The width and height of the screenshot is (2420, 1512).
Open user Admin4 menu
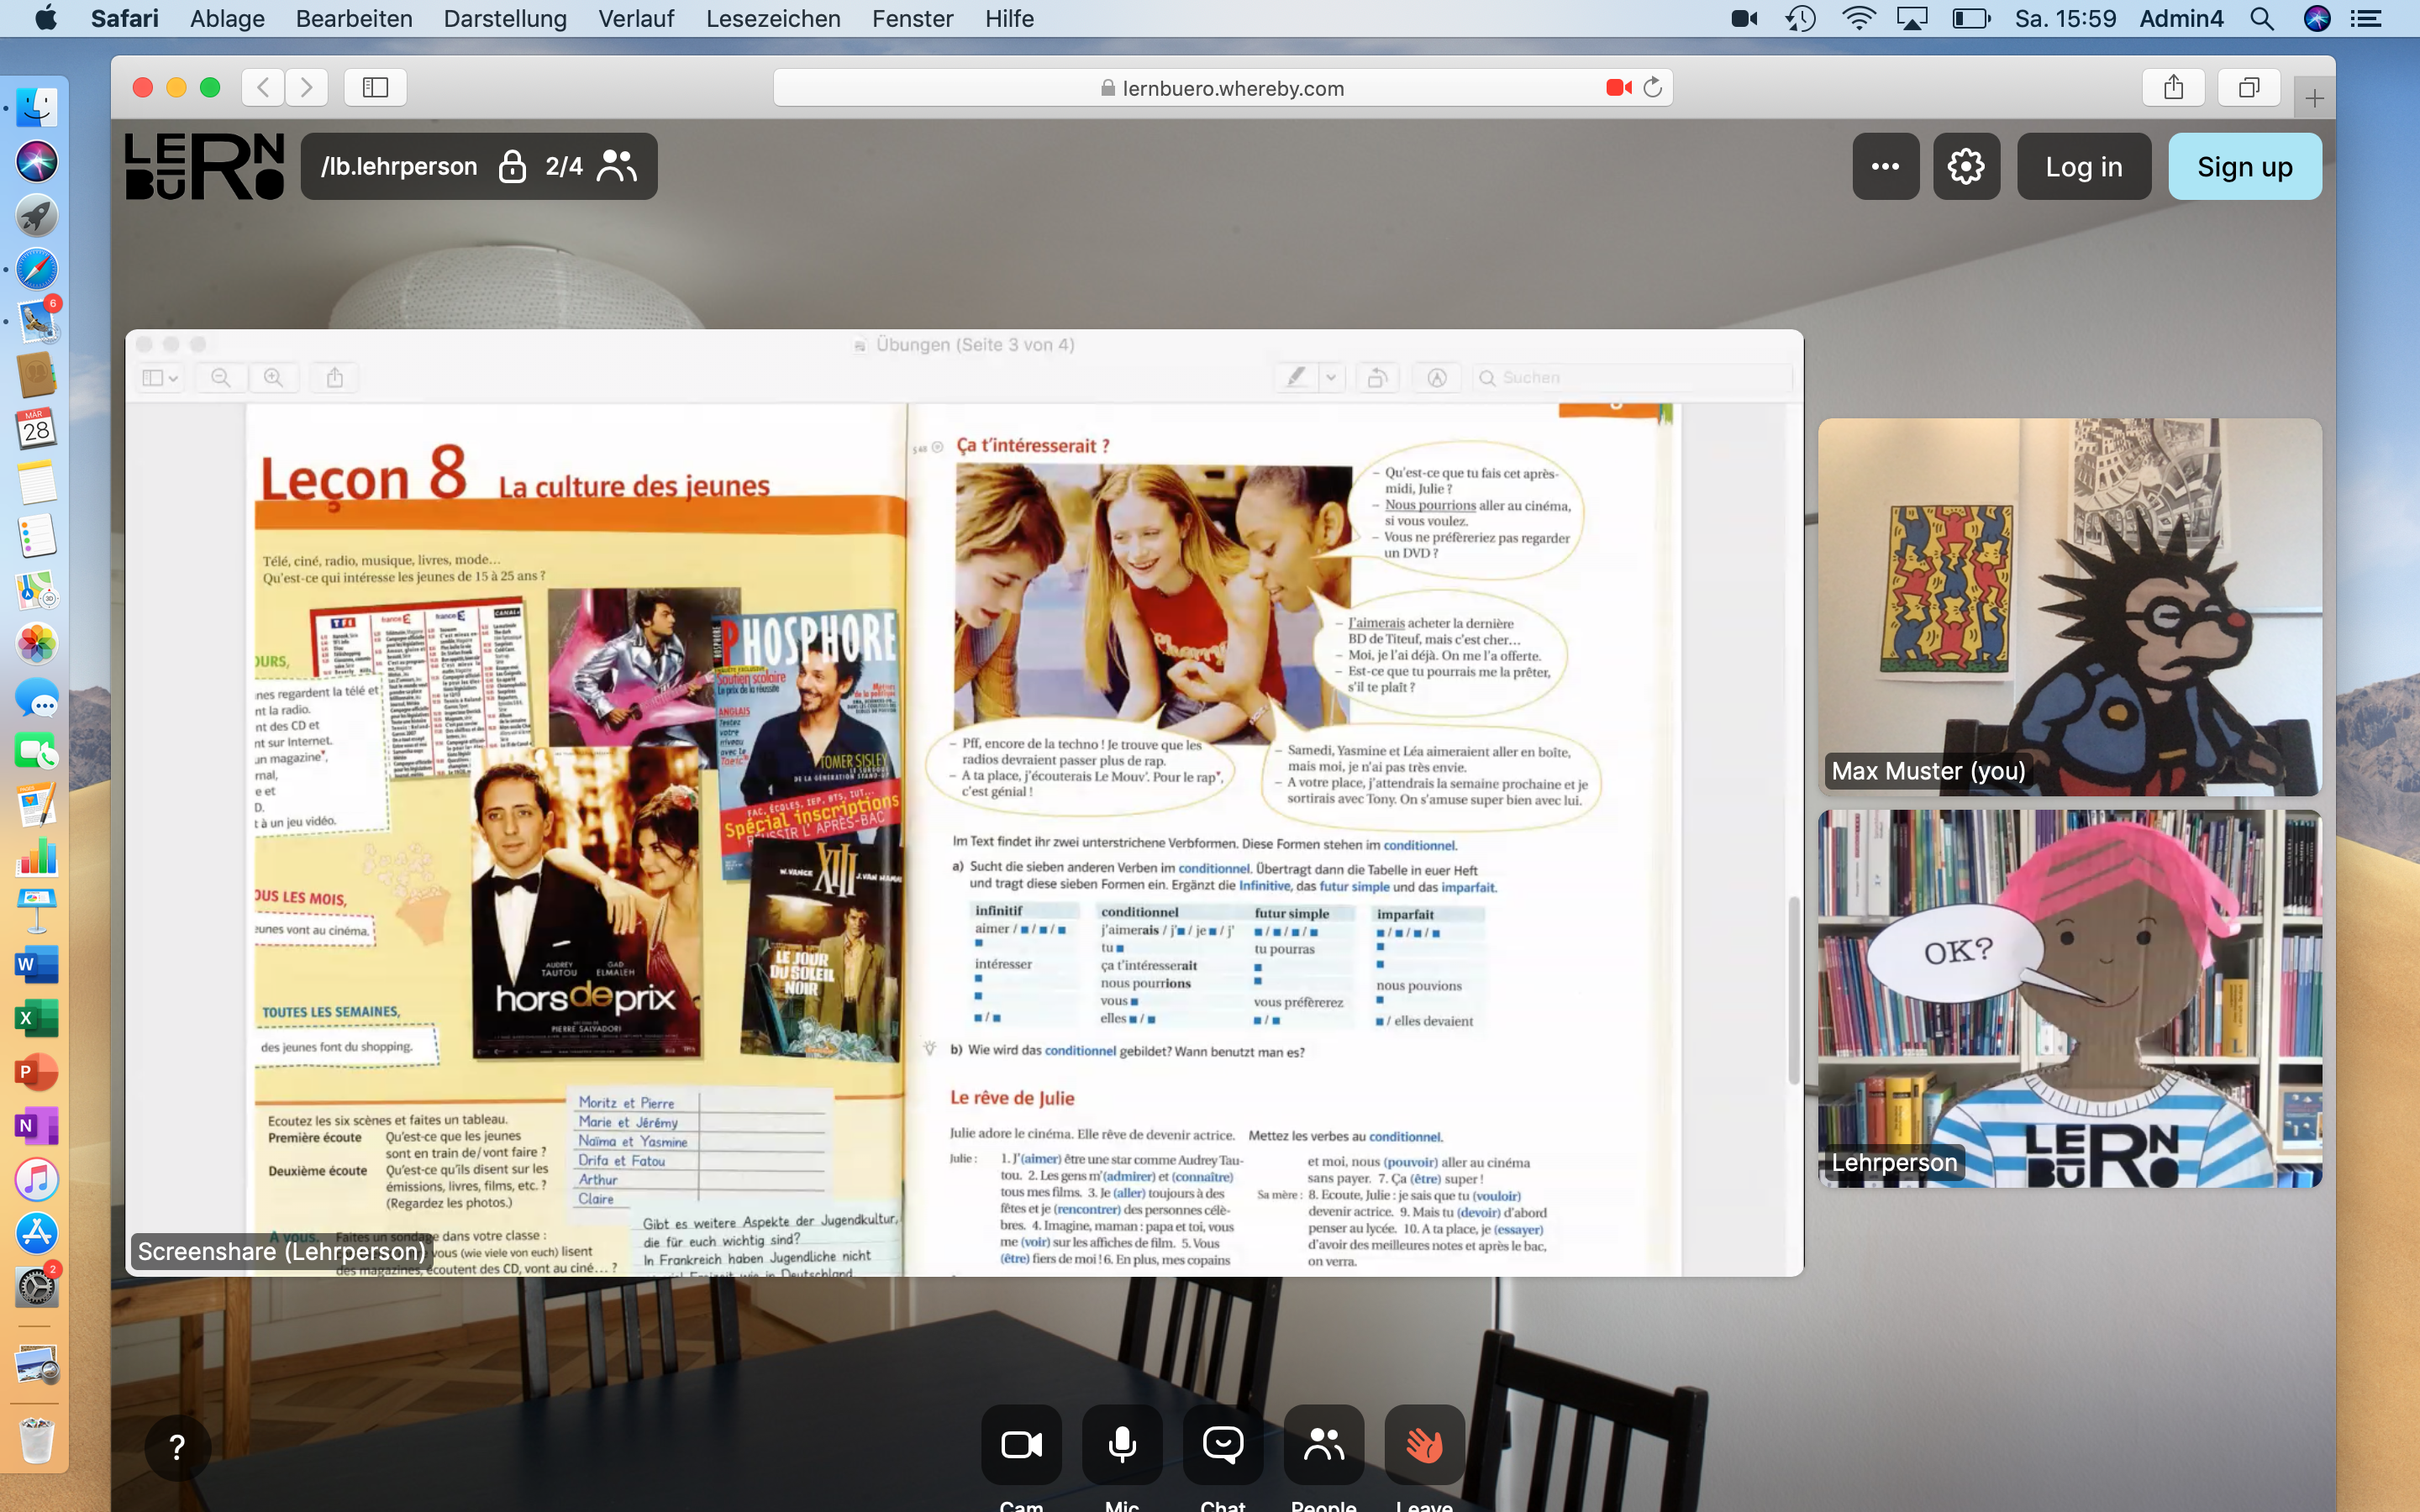[2181, 18]
